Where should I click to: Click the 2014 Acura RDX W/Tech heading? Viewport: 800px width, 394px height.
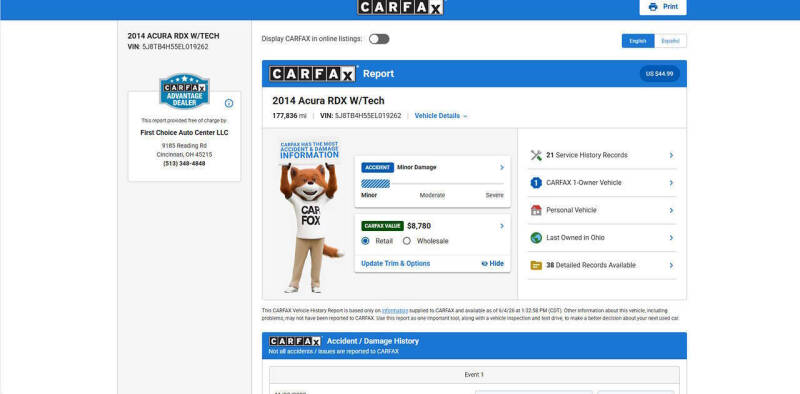coord(329,101)
